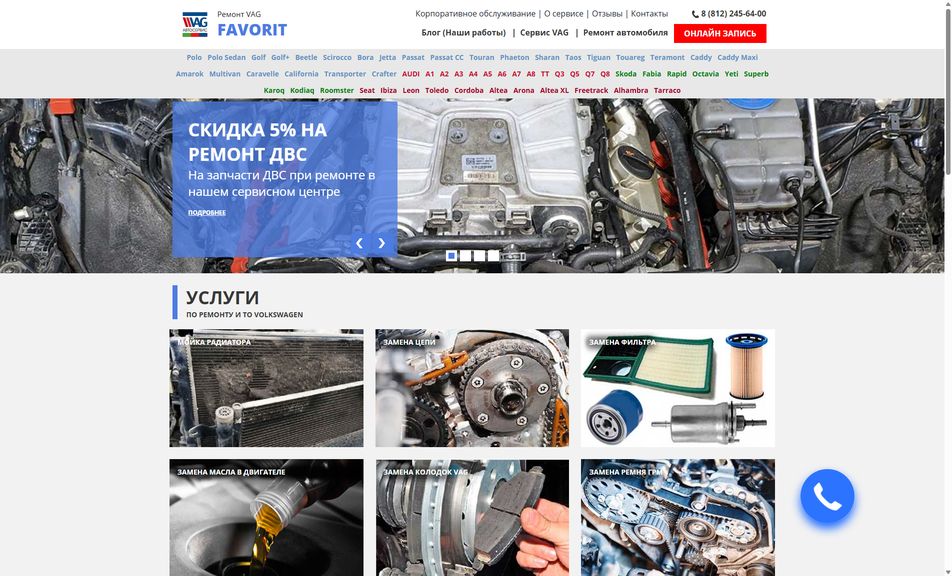Screen dimensions: 952x576
Task: Open the Golf model link
Action: pyautogui.click(x=259, y=58)
